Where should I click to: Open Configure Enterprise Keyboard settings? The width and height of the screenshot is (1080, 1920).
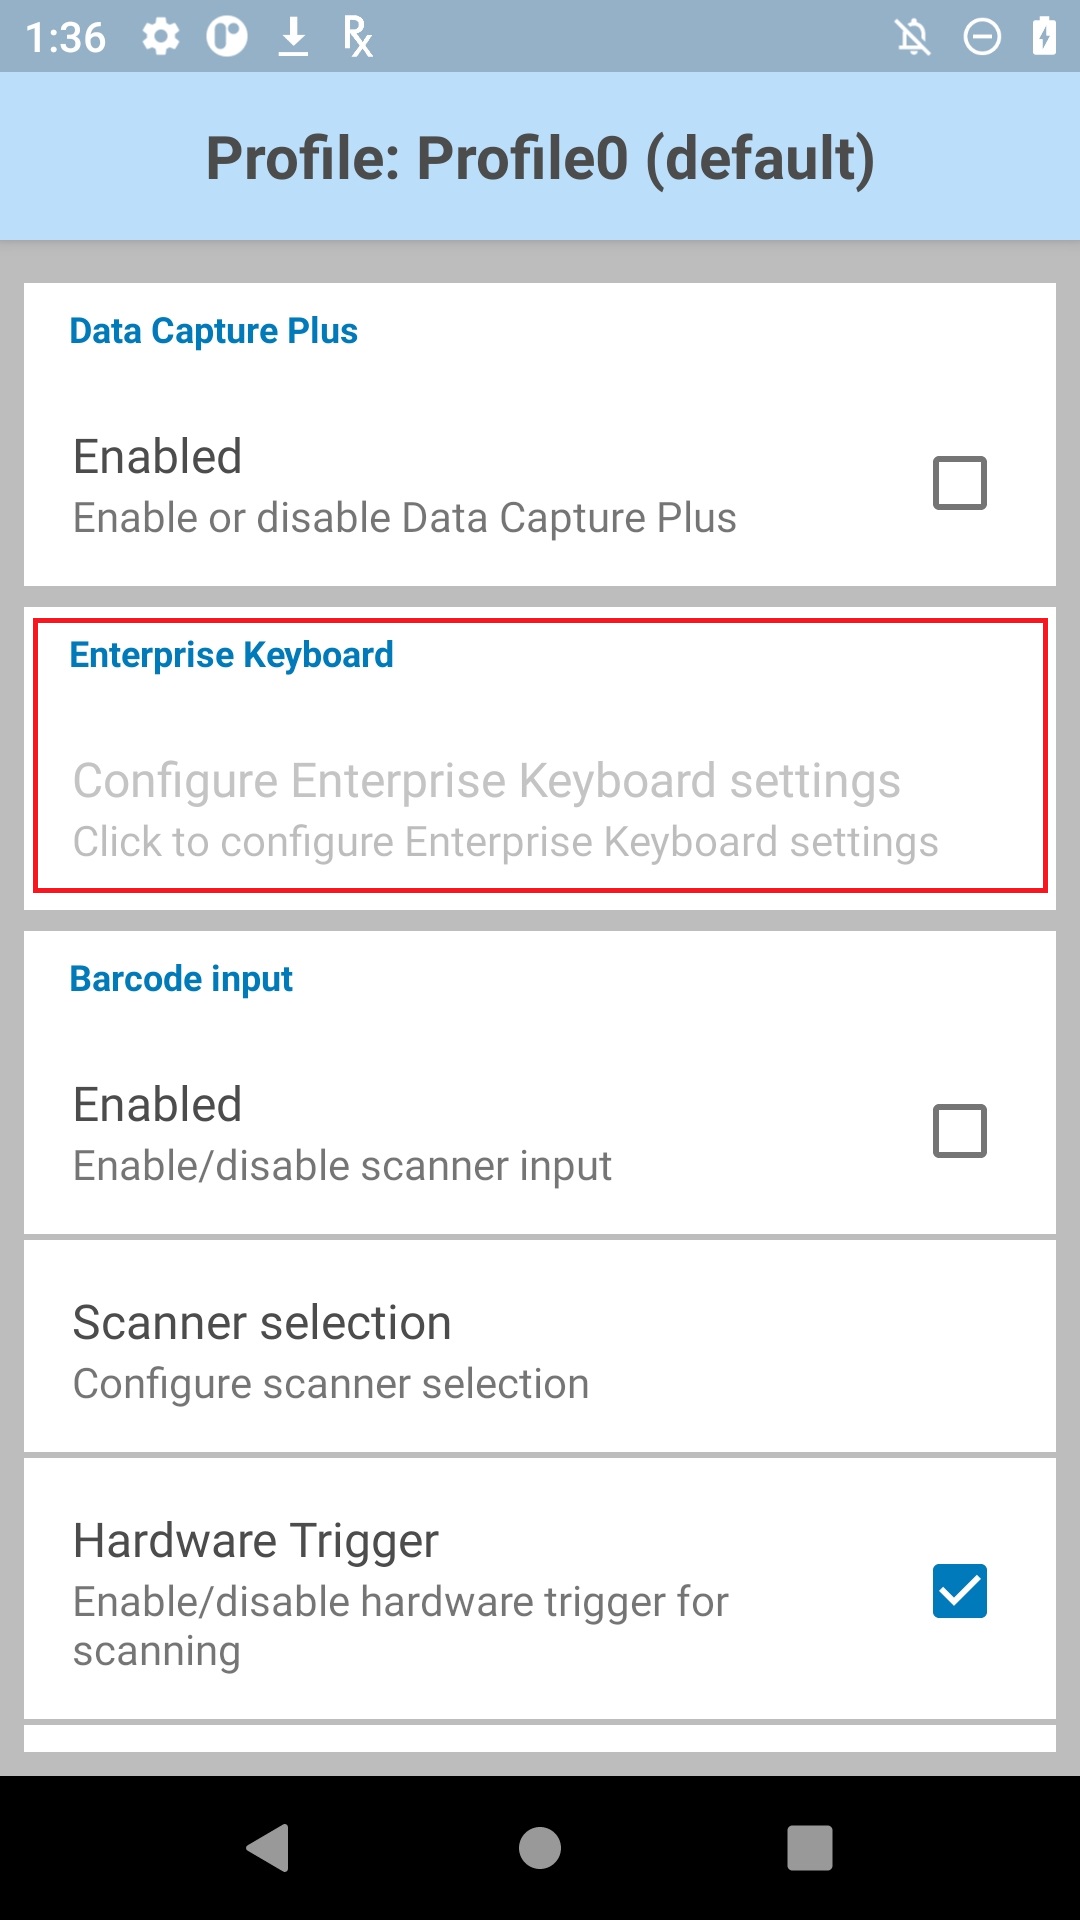(540, 809)
